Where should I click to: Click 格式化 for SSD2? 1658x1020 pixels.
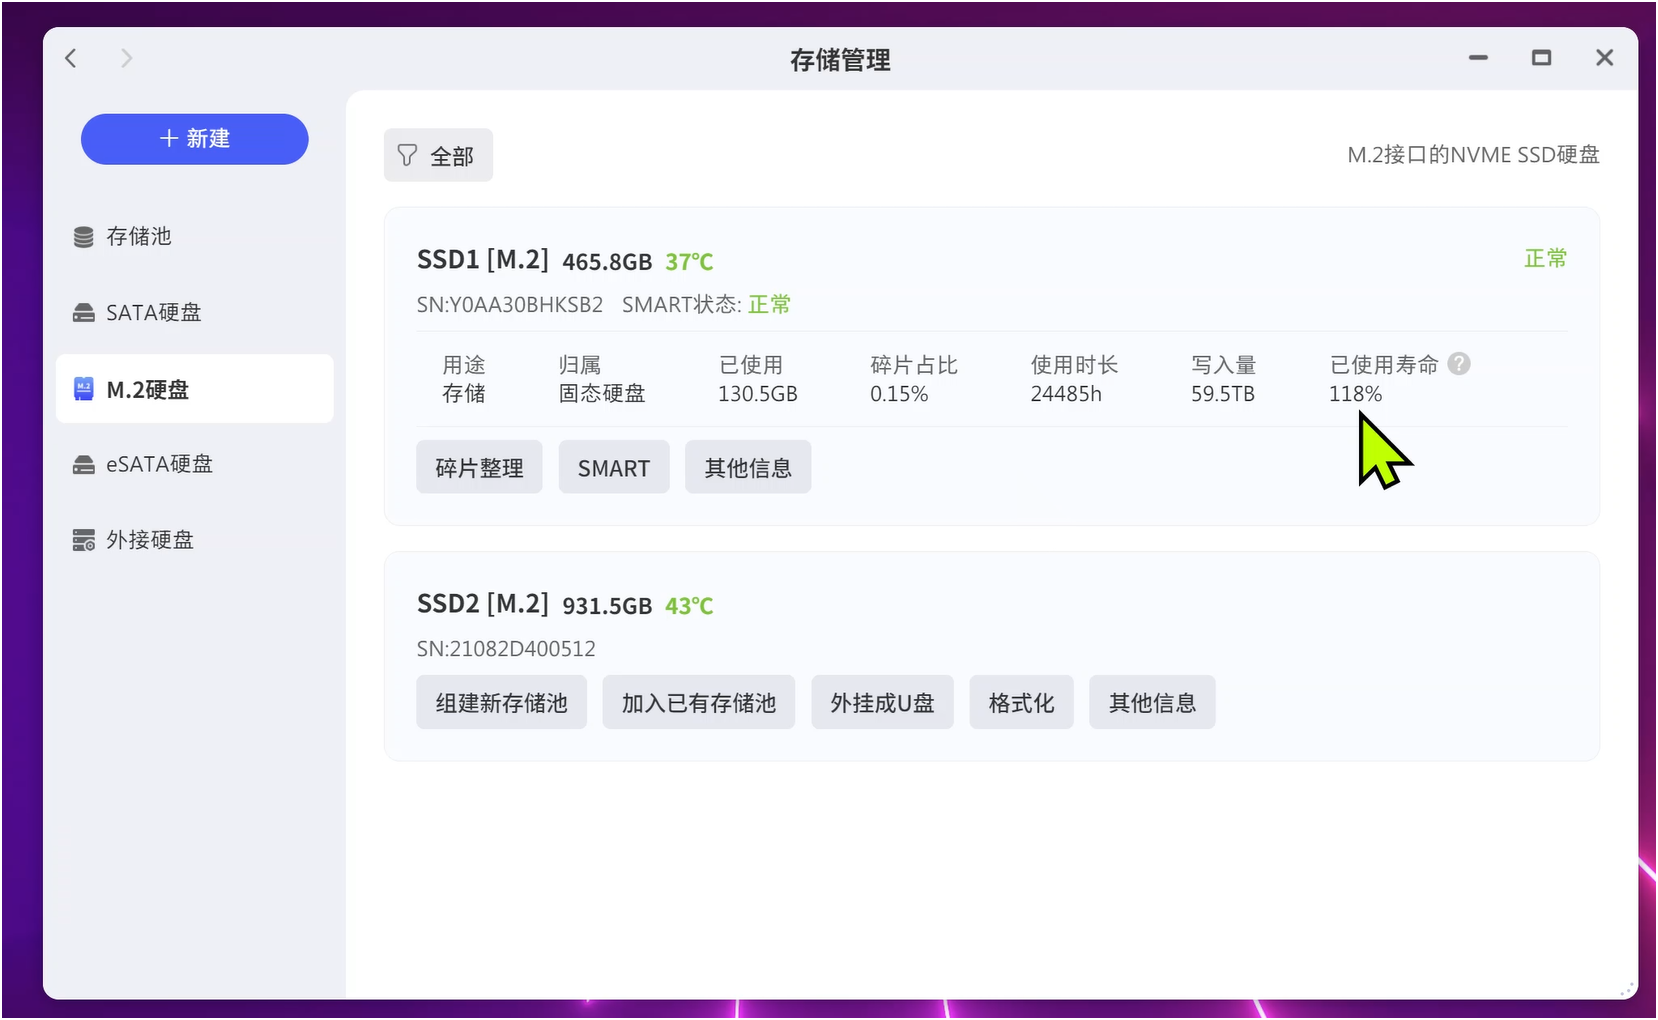[x=1021, y=702]
